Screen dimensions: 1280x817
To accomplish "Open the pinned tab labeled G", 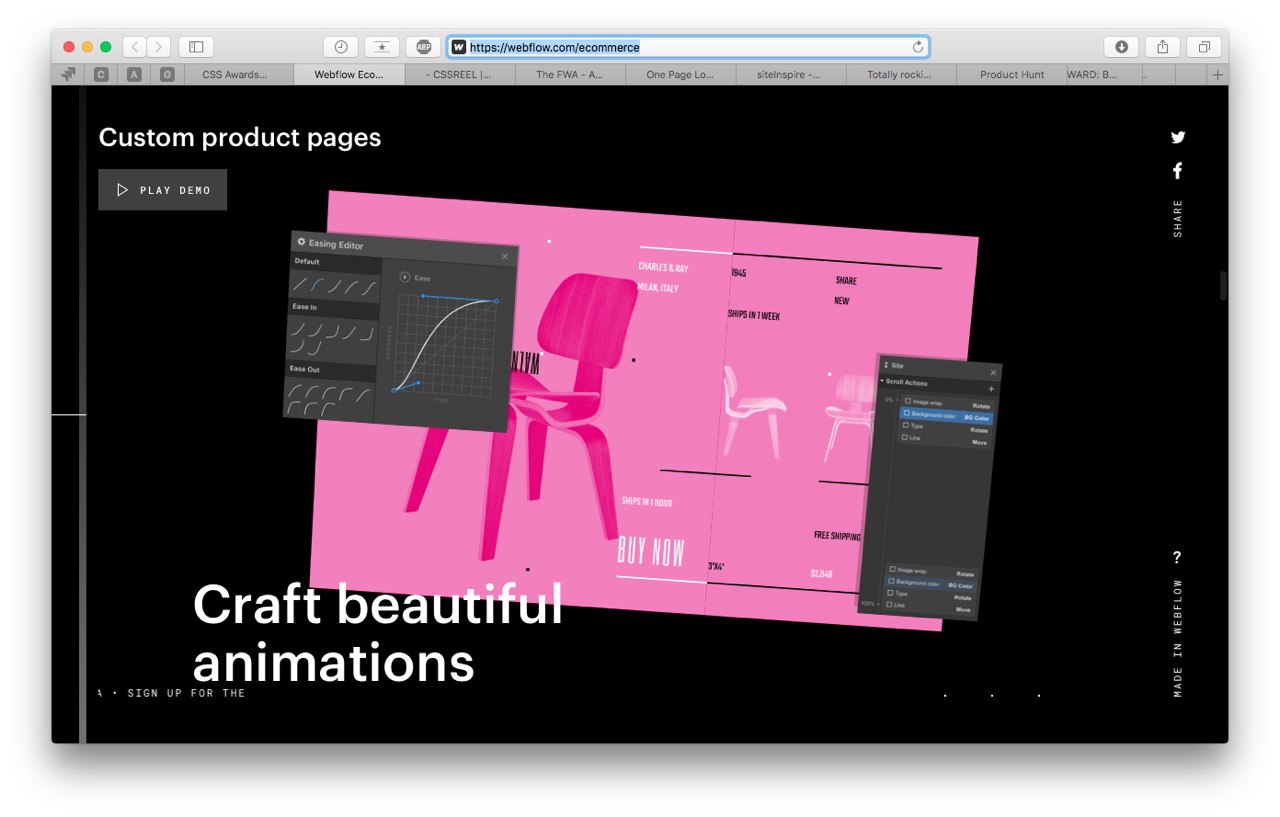I will [167, 74].
